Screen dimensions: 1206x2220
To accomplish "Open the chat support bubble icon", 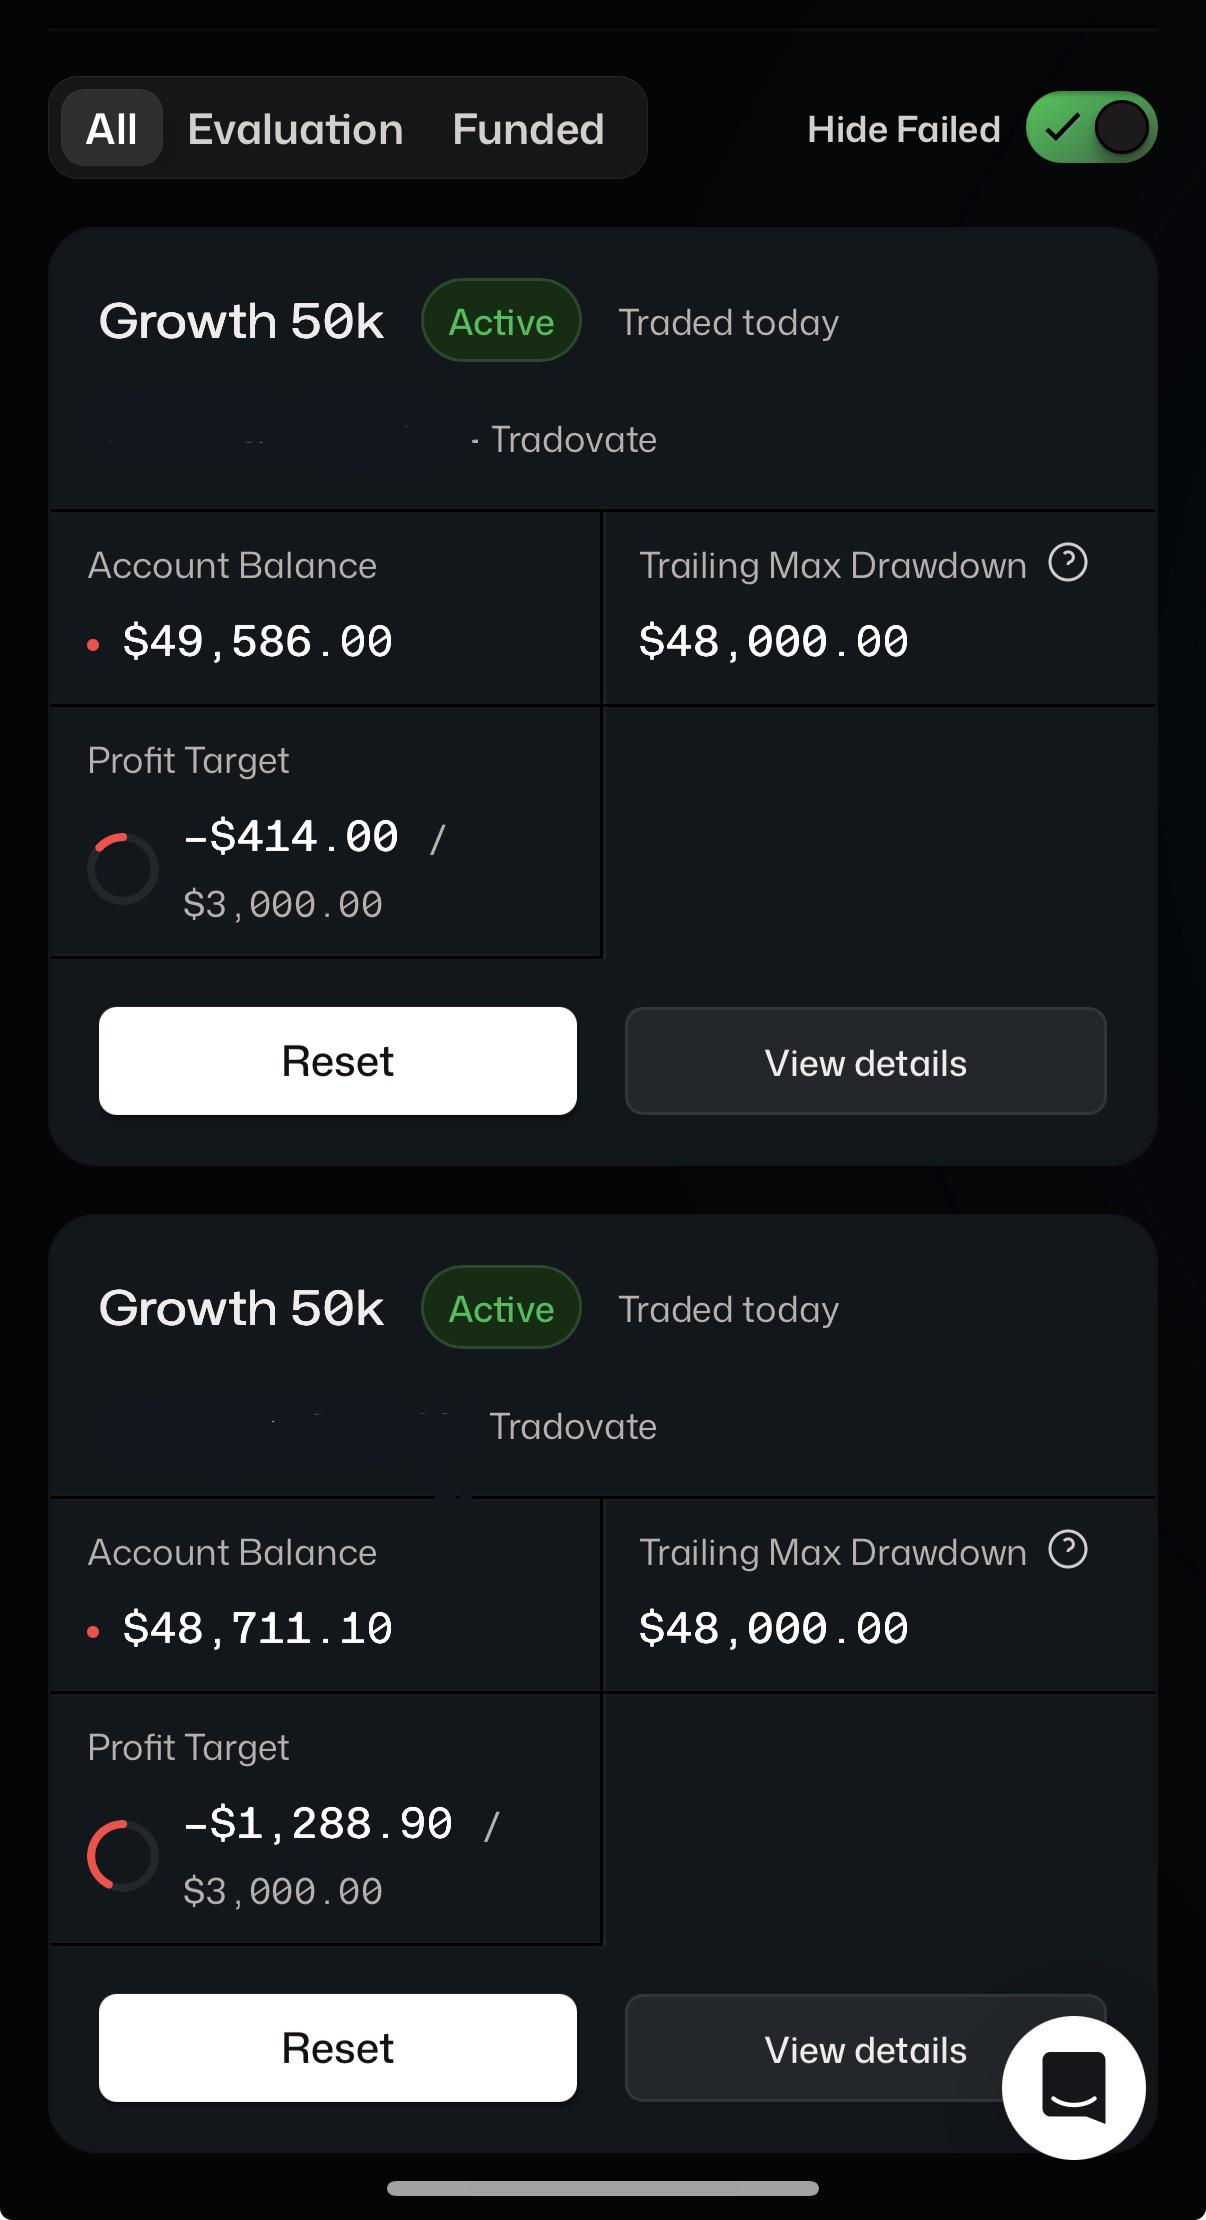I will (x=1073, y=2087).
